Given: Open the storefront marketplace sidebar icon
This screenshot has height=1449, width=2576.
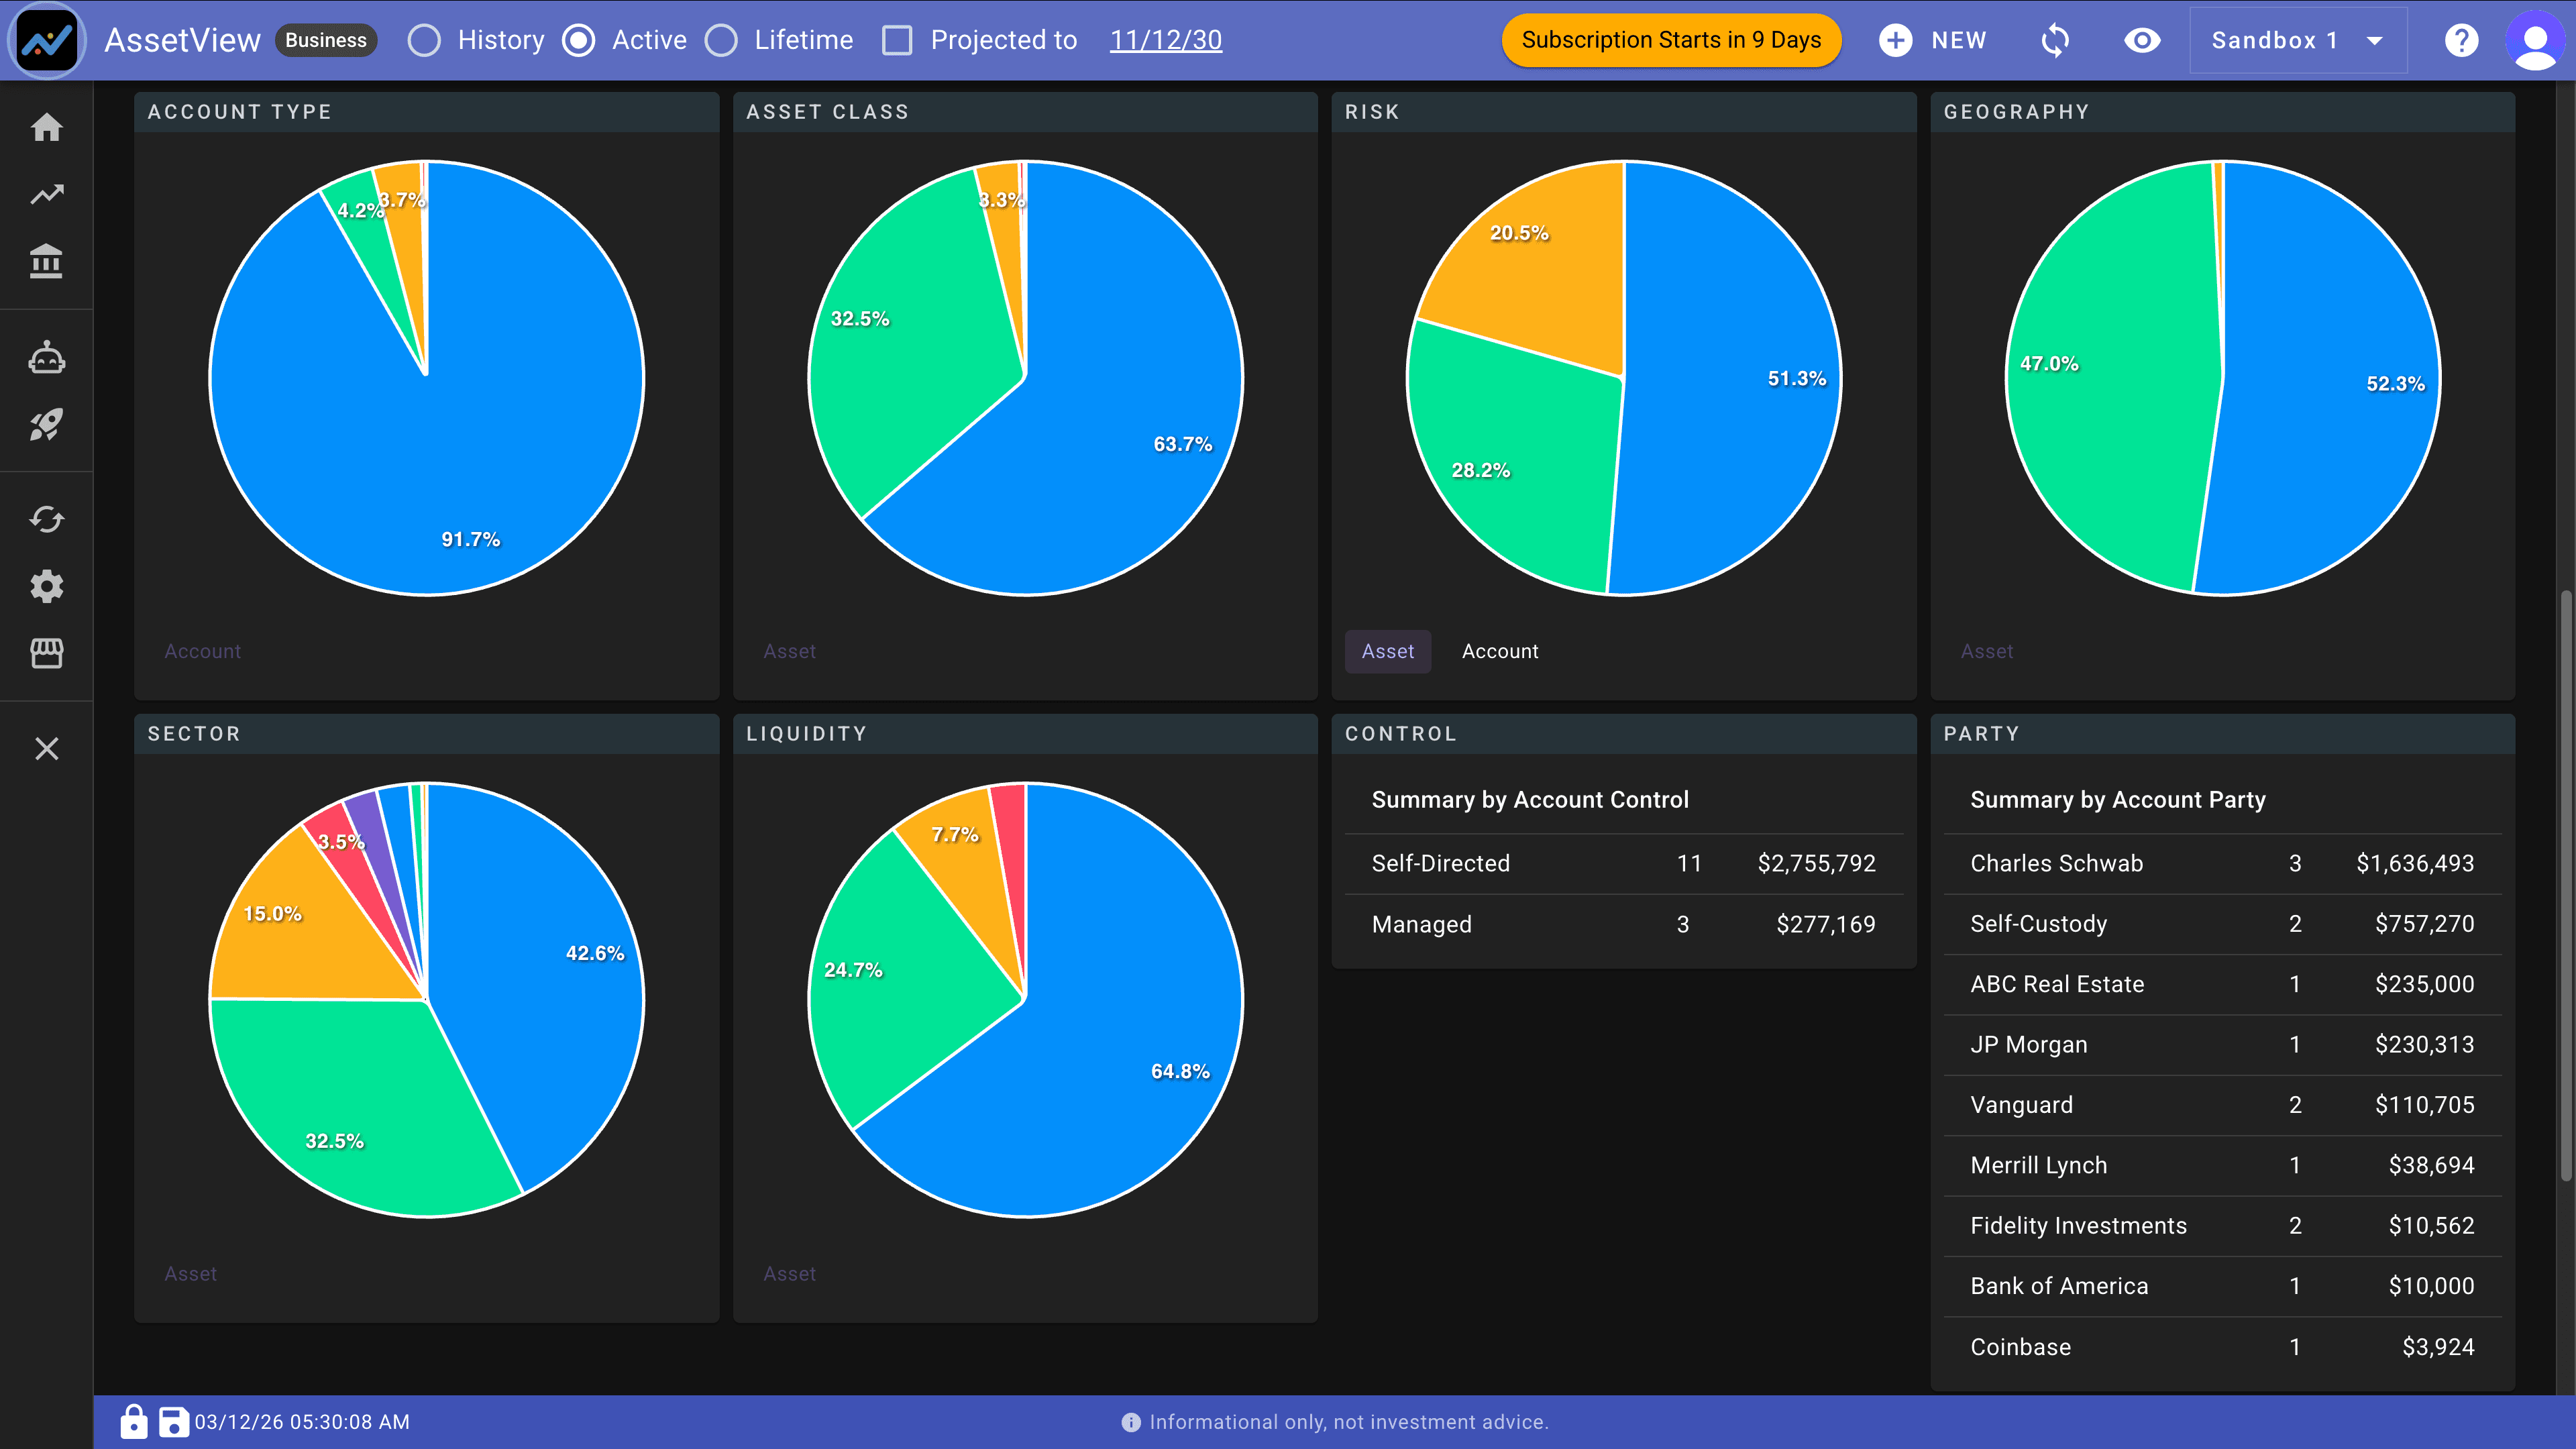Looking at the screenshot, I should [x=46, y=653].
